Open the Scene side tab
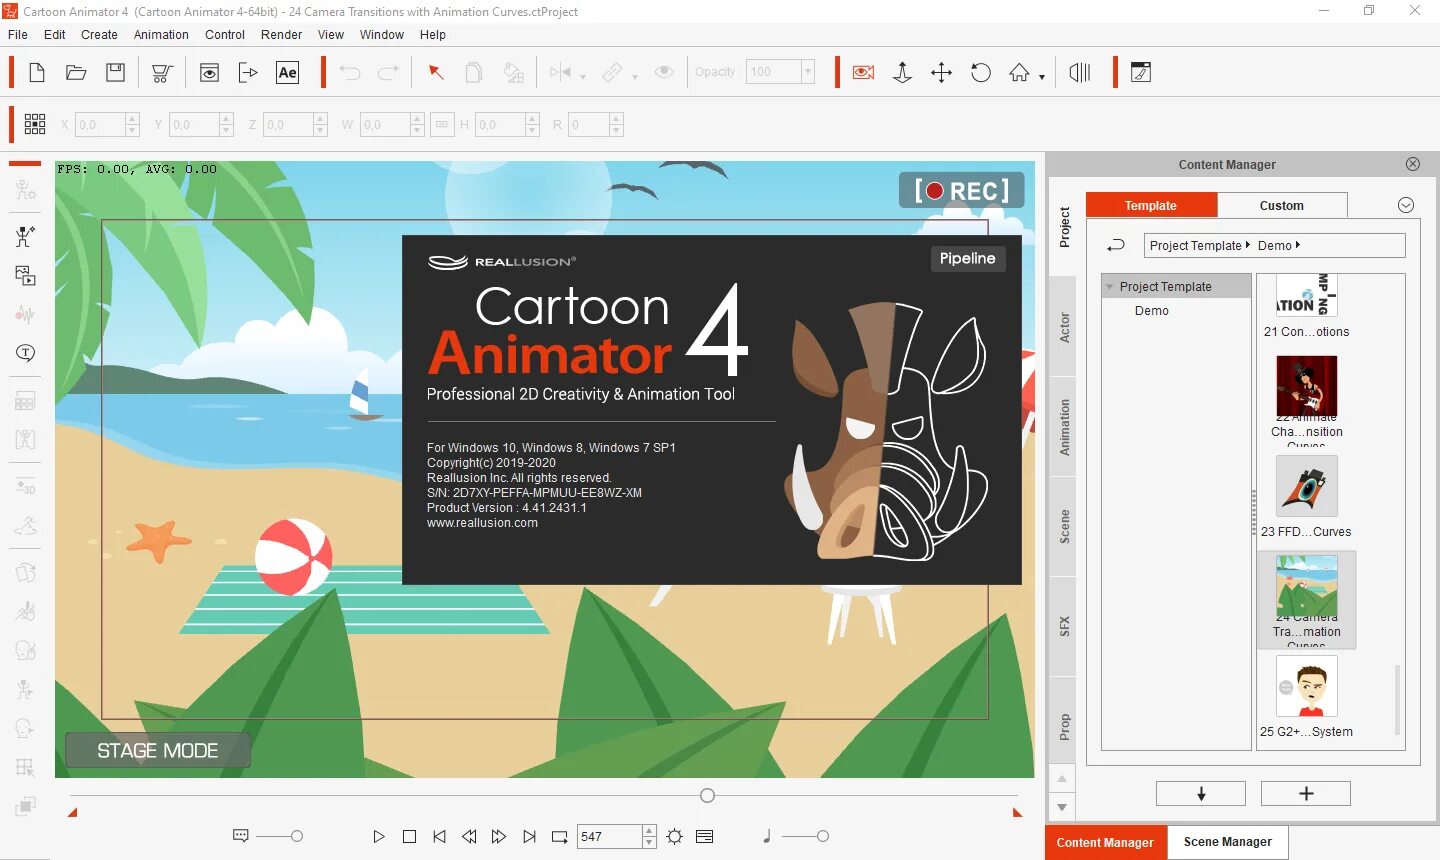 (1063, 527)
